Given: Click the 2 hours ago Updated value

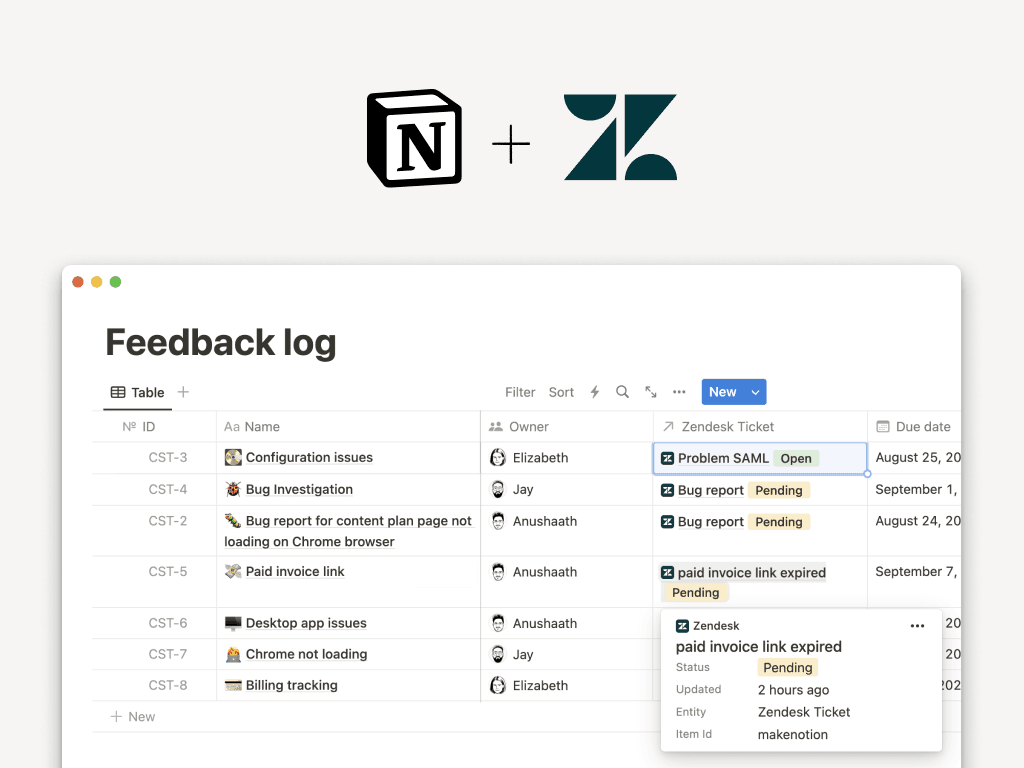Looking at the screenshot, I should (793, 690).
